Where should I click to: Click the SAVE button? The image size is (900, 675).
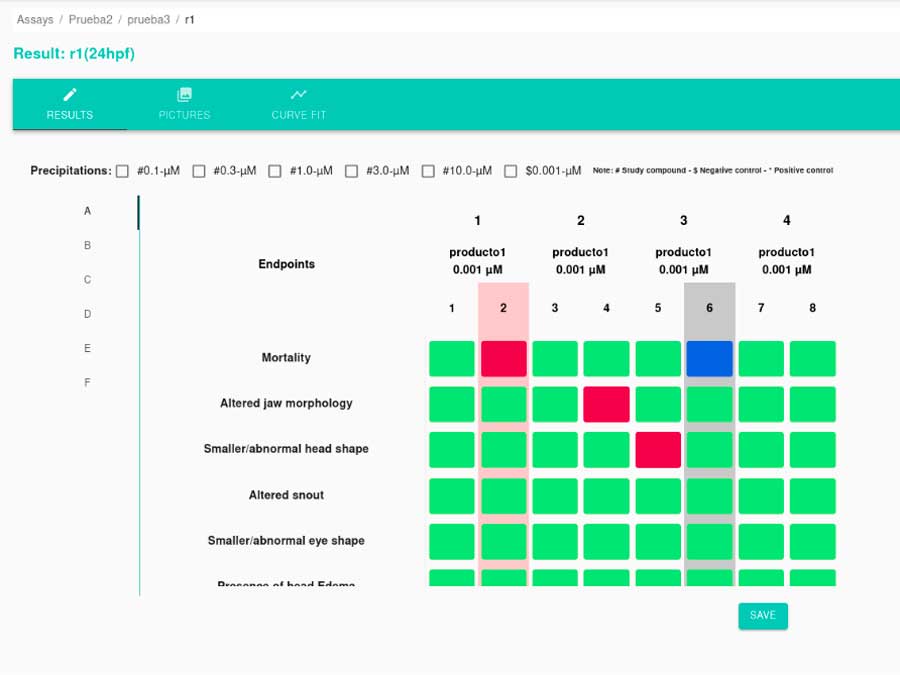(x=763, y=616)
